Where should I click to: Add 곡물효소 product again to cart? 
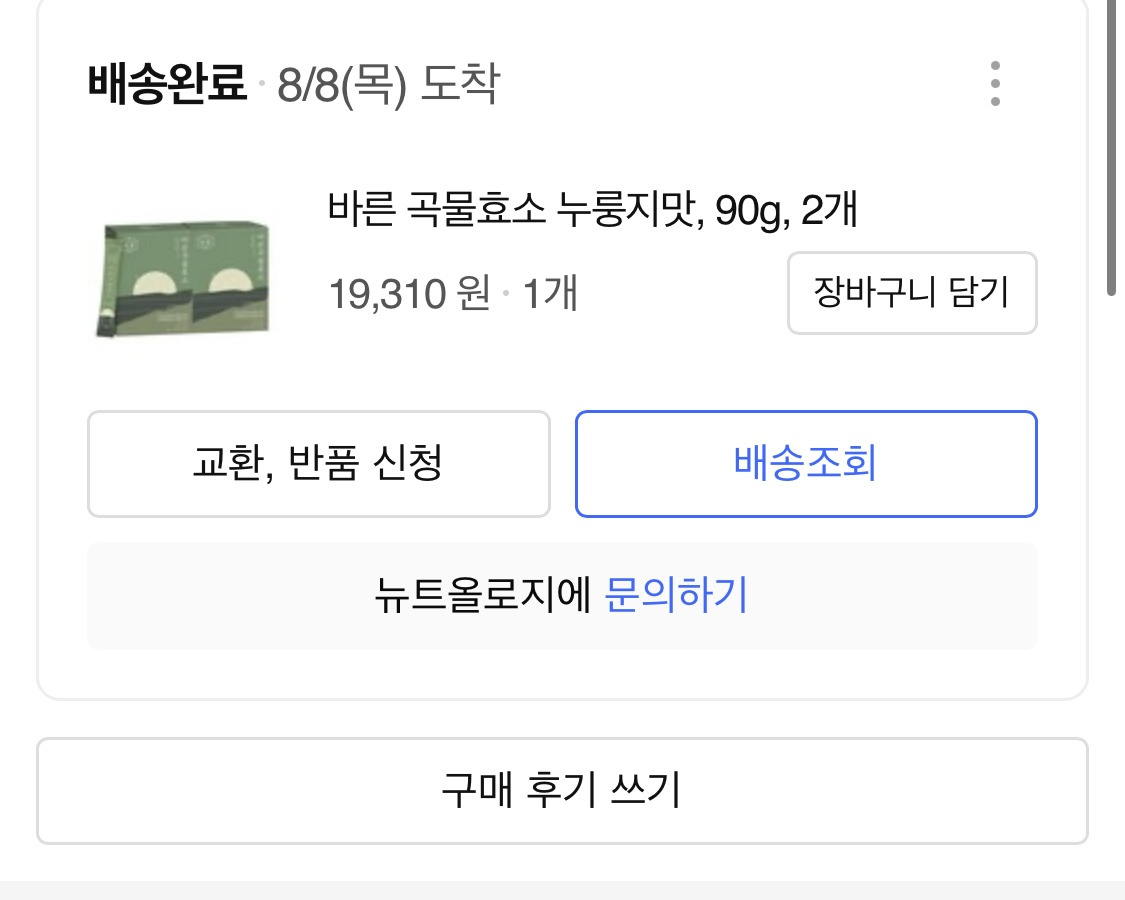[x=911, y=292]
